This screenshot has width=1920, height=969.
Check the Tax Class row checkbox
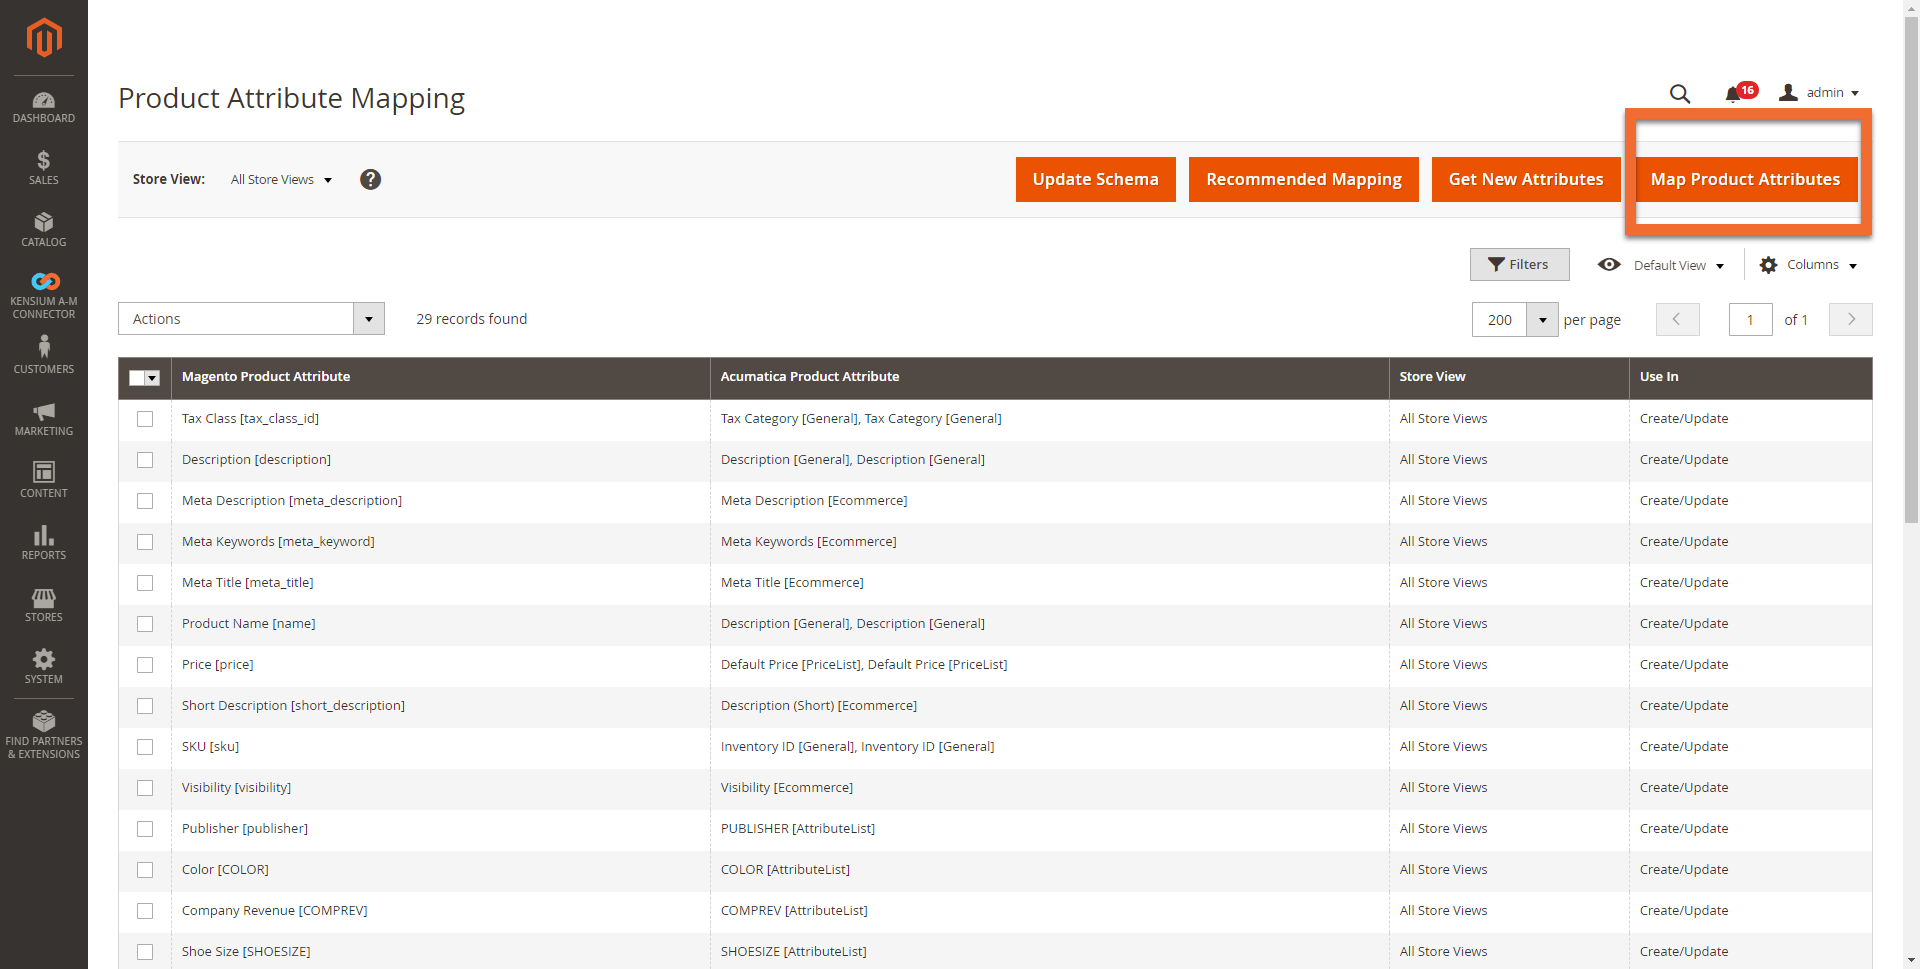coord(145,419)
